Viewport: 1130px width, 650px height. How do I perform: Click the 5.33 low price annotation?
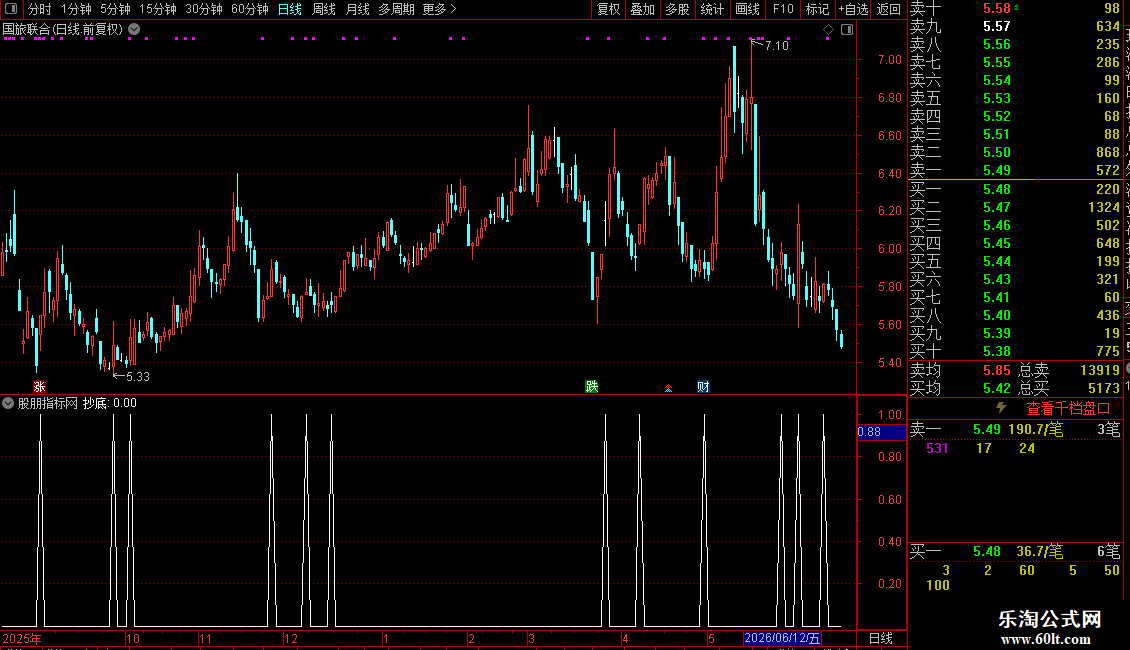tap(138, 376)
